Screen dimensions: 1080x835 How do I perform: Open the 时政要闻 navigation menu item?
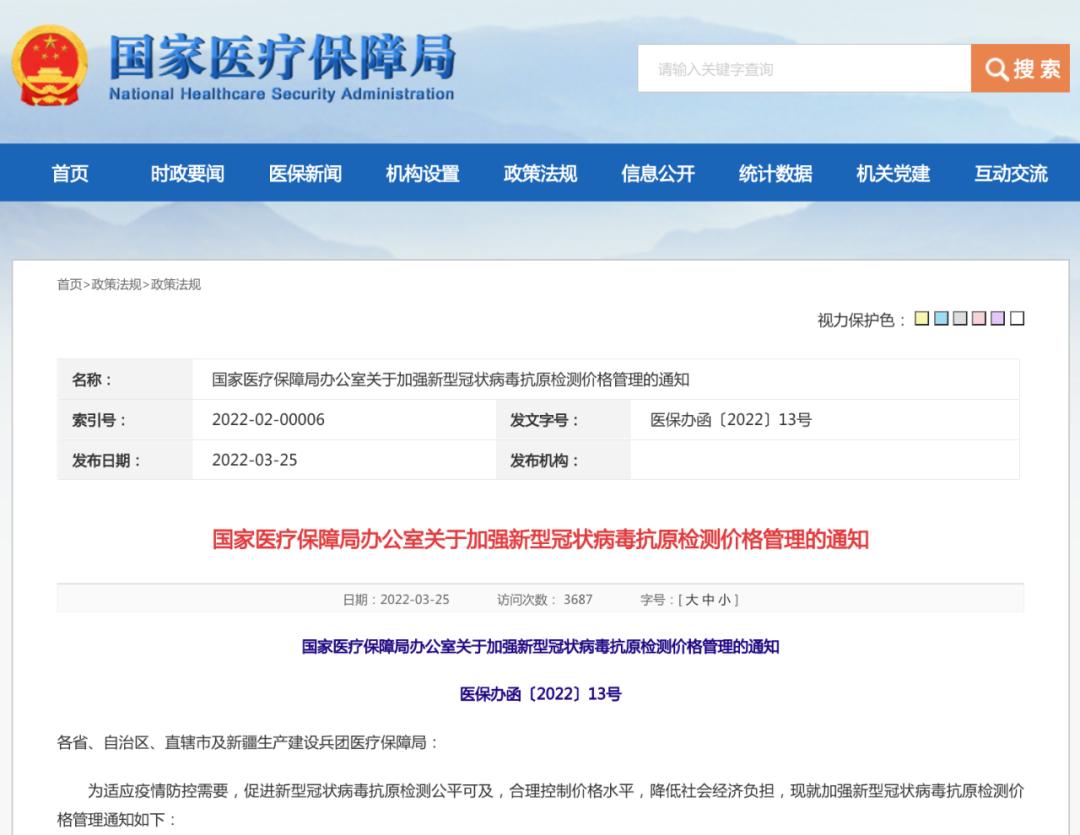(x=188, y=173)
